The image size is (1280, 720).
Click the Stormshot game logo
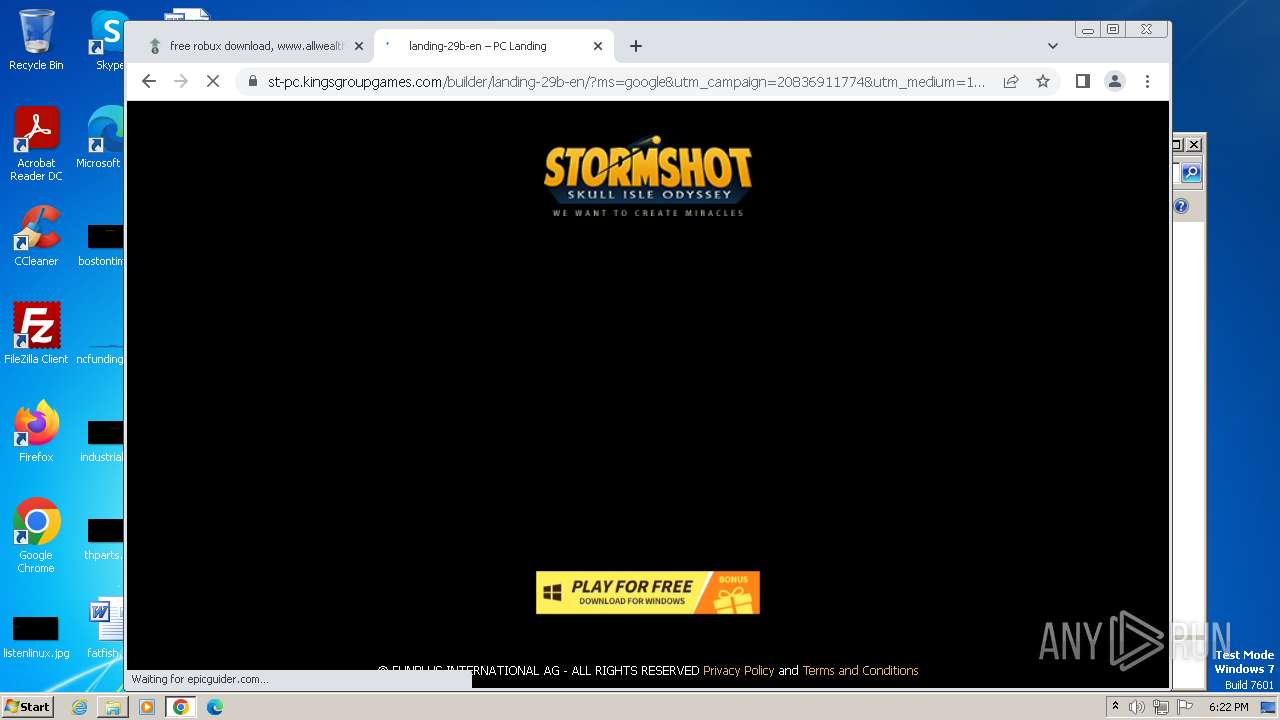pyautogui.click(x=648, y=176)
